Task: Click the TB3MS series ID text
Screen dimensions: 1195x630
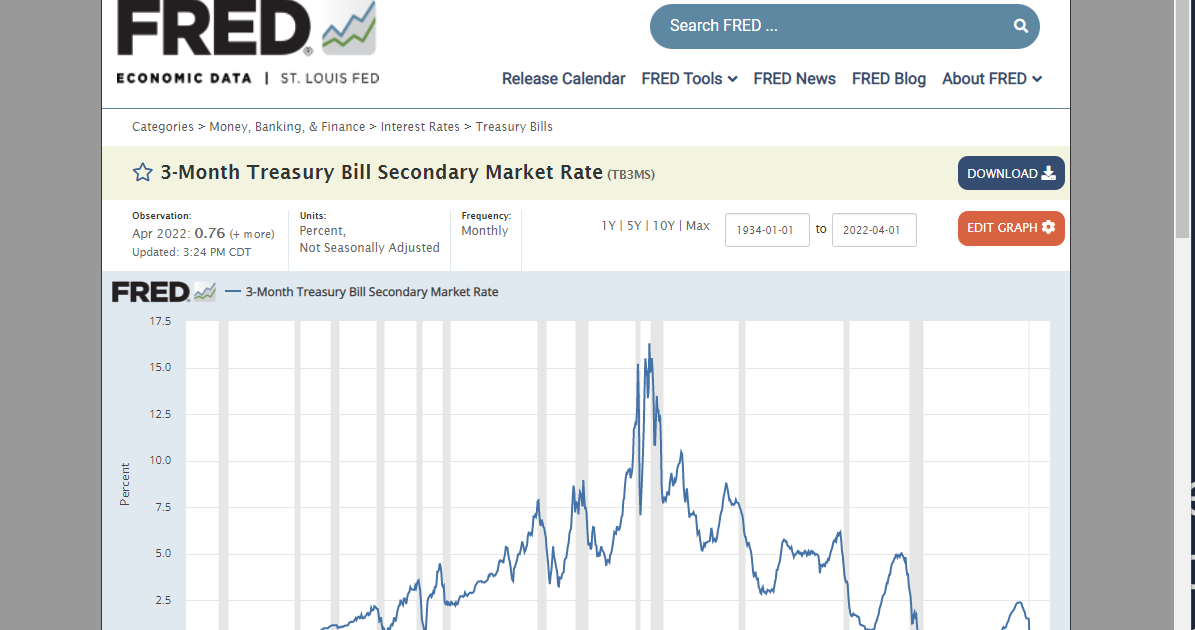Action: pyautogui.click(x=631, y=174)
